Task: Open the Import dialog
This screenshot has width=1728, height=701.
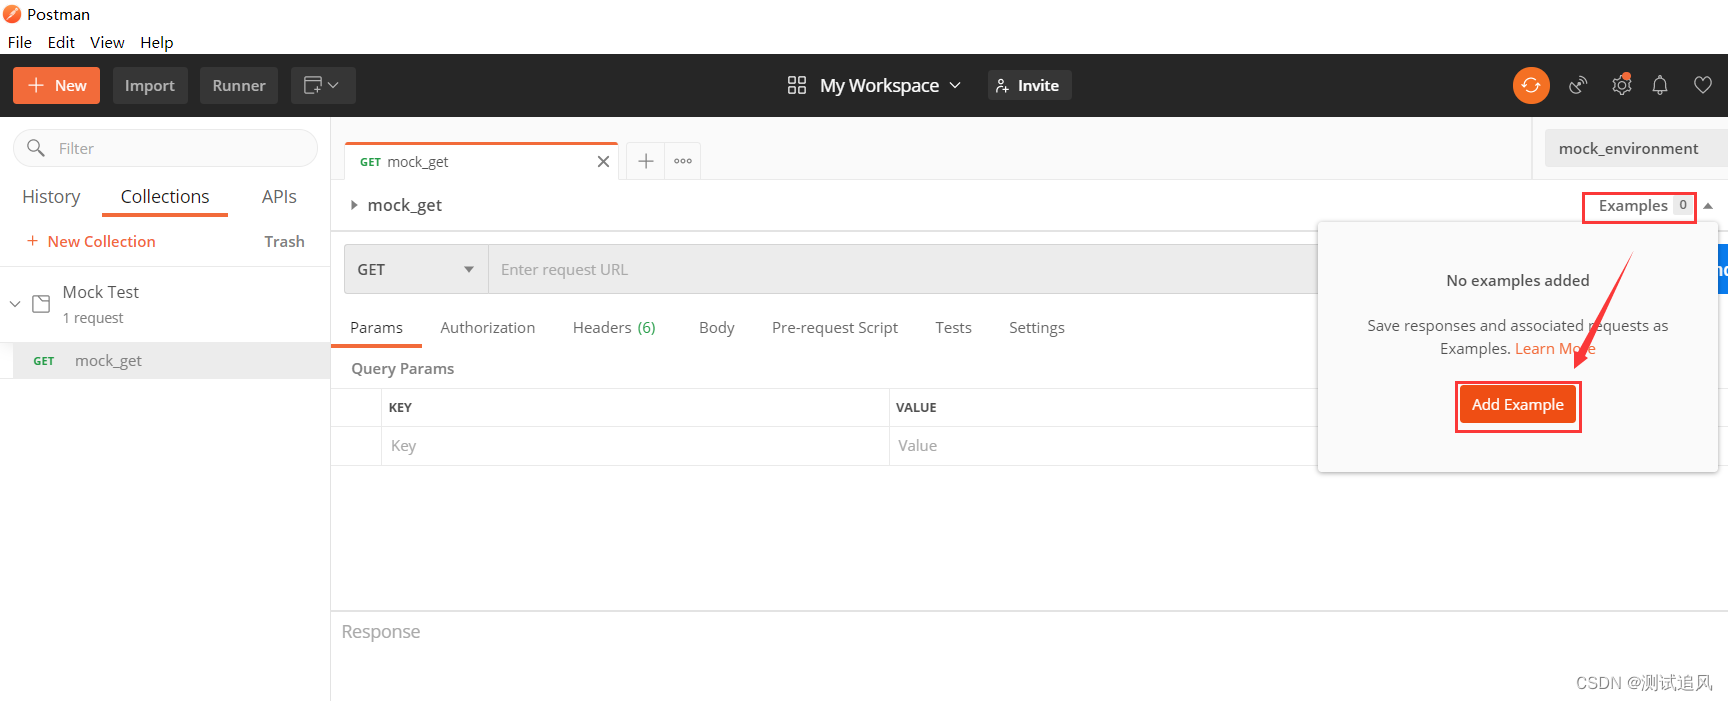Action: click(x=149, y=86)
